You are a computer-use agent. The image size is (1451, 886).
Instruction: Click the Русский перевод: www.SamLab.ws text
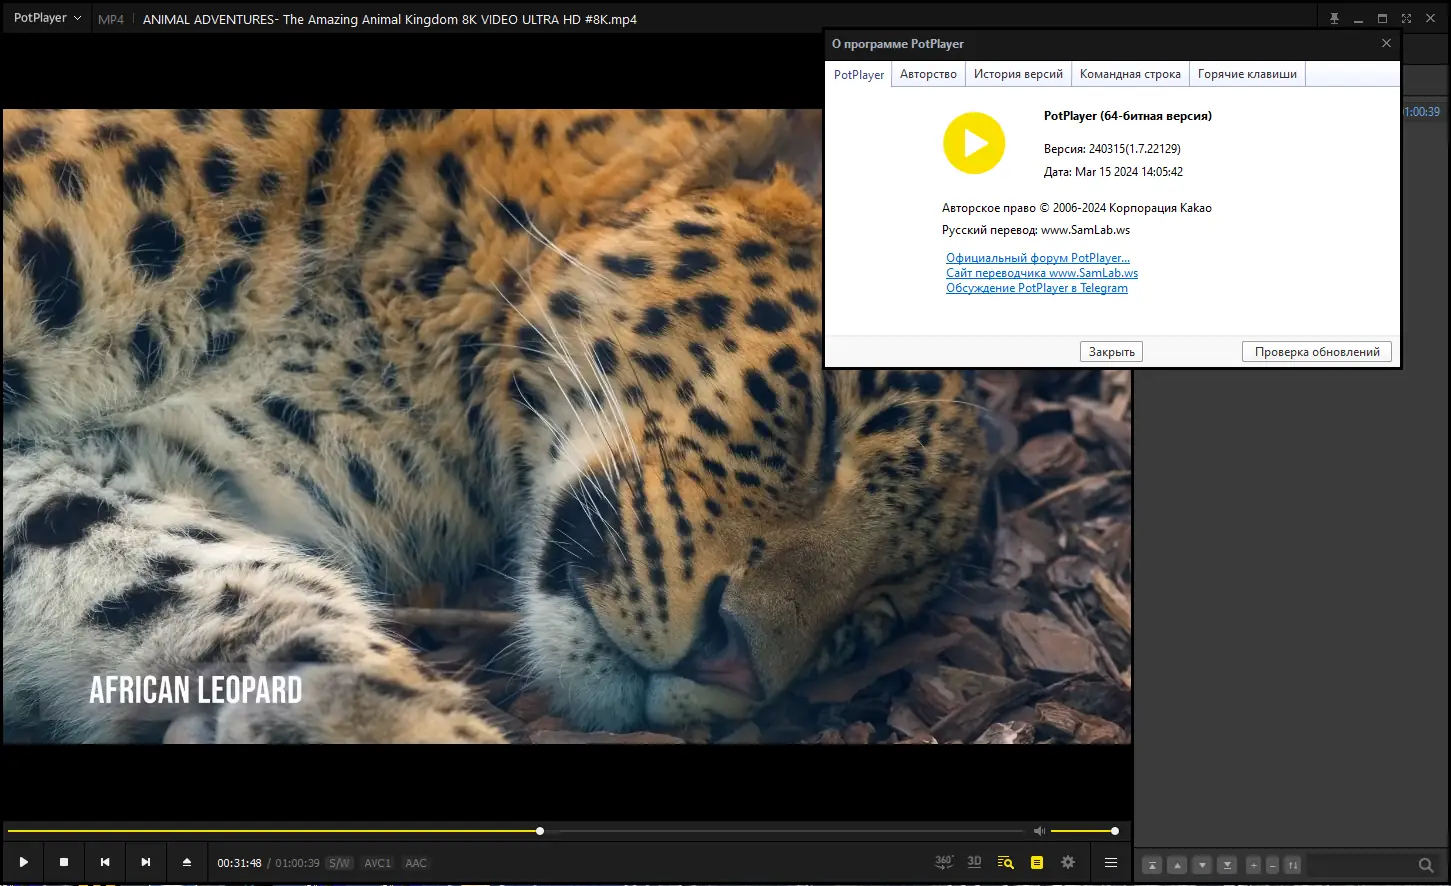tap(1036, 230)
